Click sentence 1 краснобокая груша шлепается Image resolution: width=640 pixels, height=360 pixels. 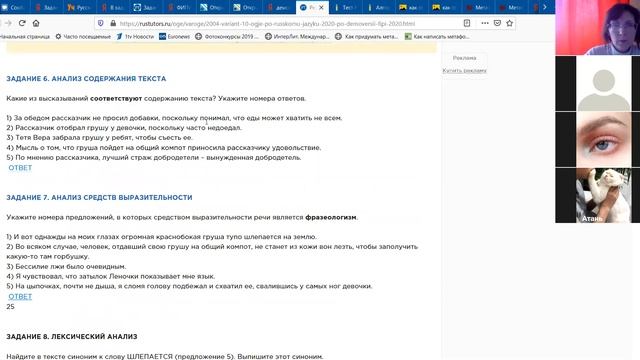[x=161, y=237]
